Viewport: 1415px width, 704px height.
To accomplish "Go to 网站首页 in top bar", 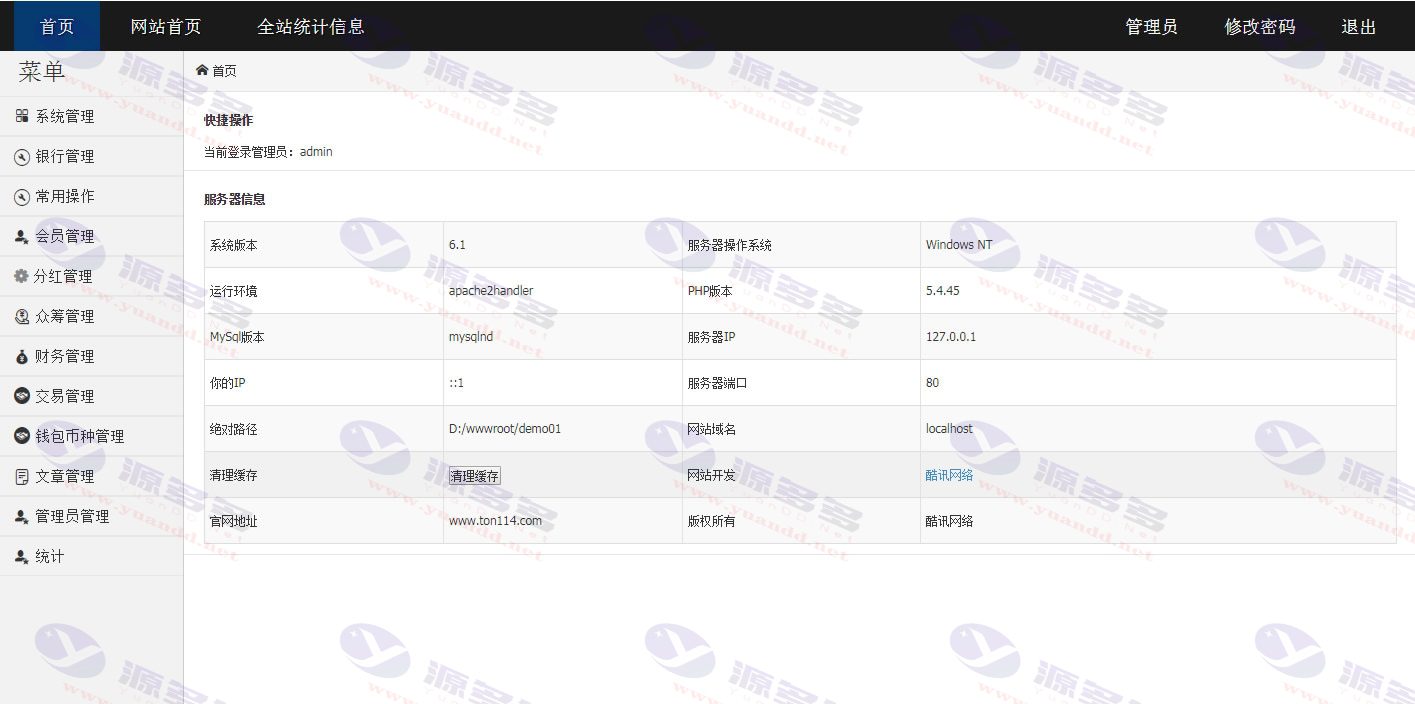I will pos(165,27).
